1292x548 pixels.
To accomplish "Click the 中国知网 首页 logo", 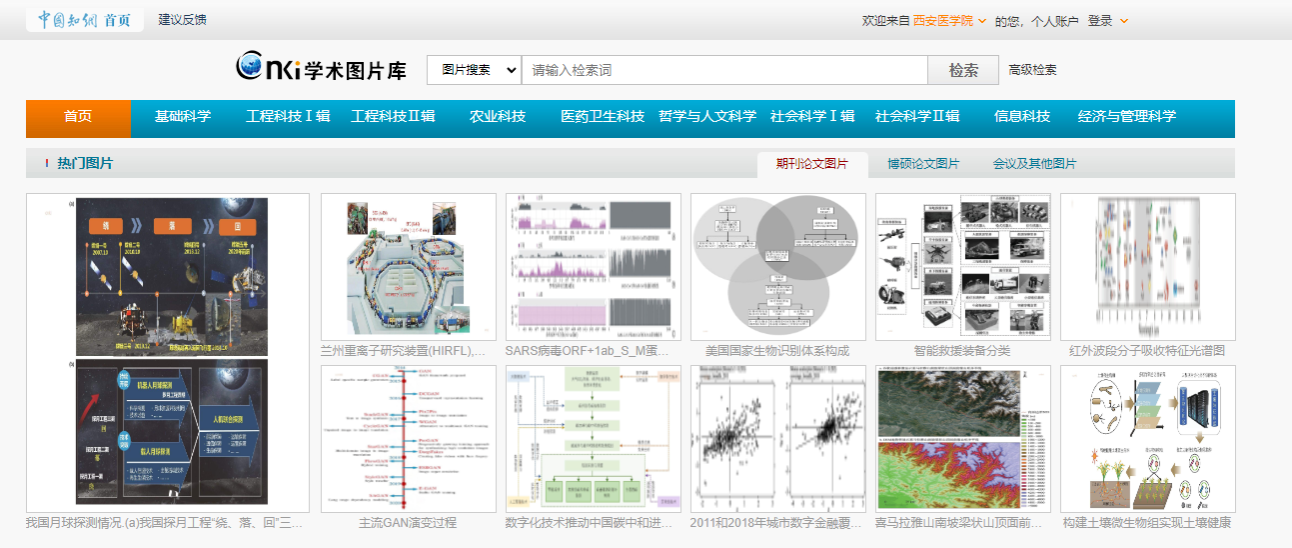I will pos(84,20).
